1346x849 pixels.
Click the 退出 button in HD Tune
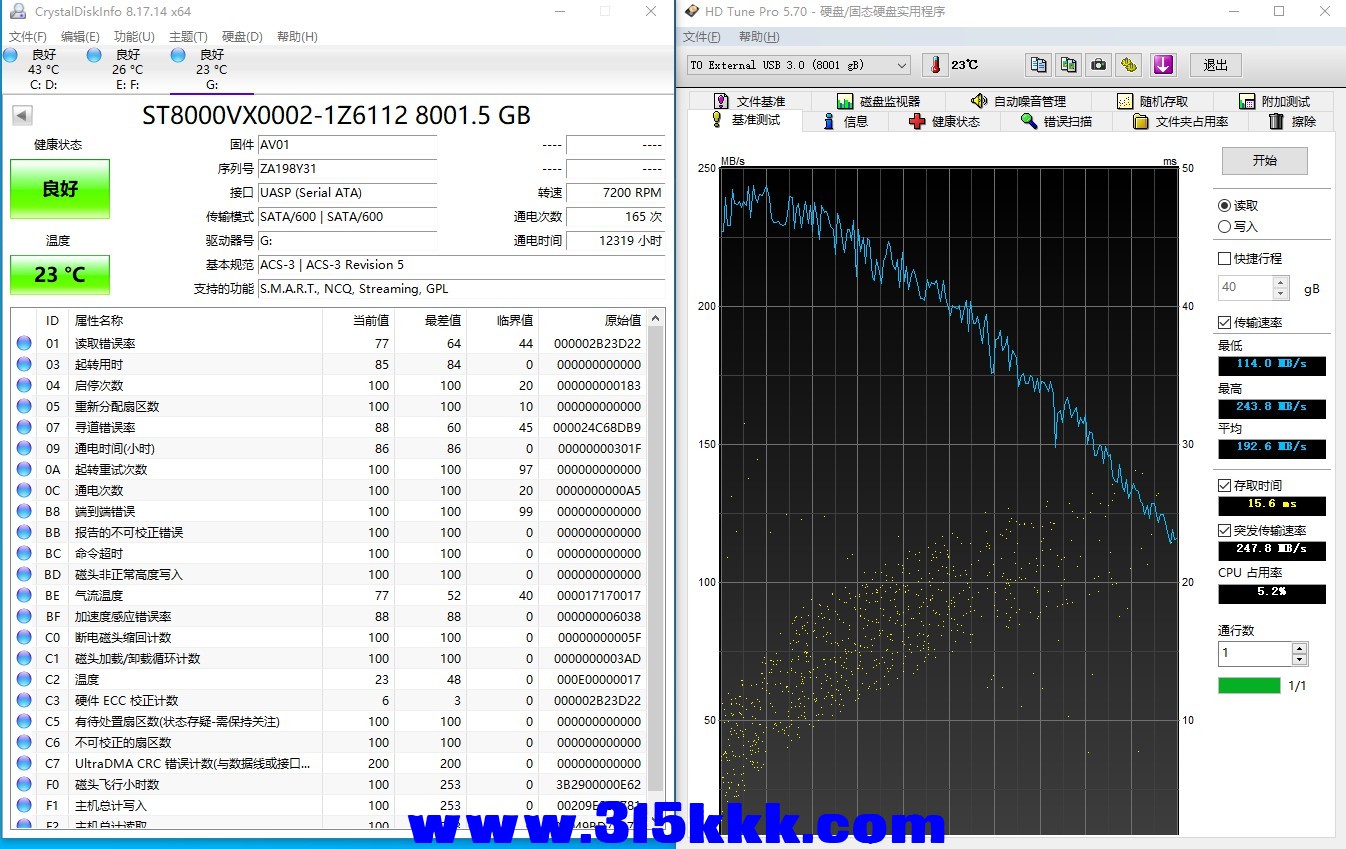click(x=1215, y=65)
